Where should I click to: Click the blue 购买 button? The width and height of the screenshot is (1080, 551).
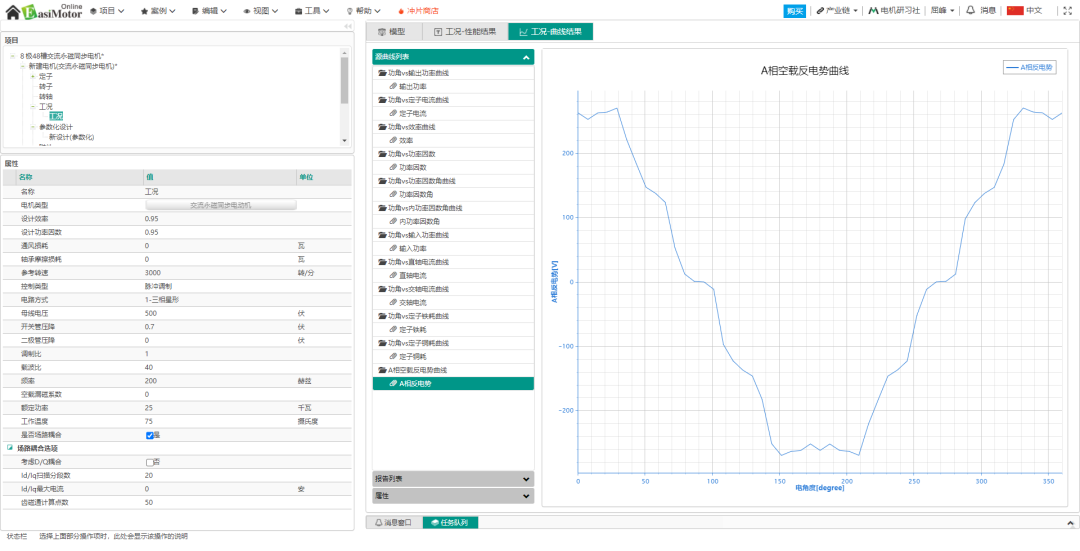pos(794,11)
